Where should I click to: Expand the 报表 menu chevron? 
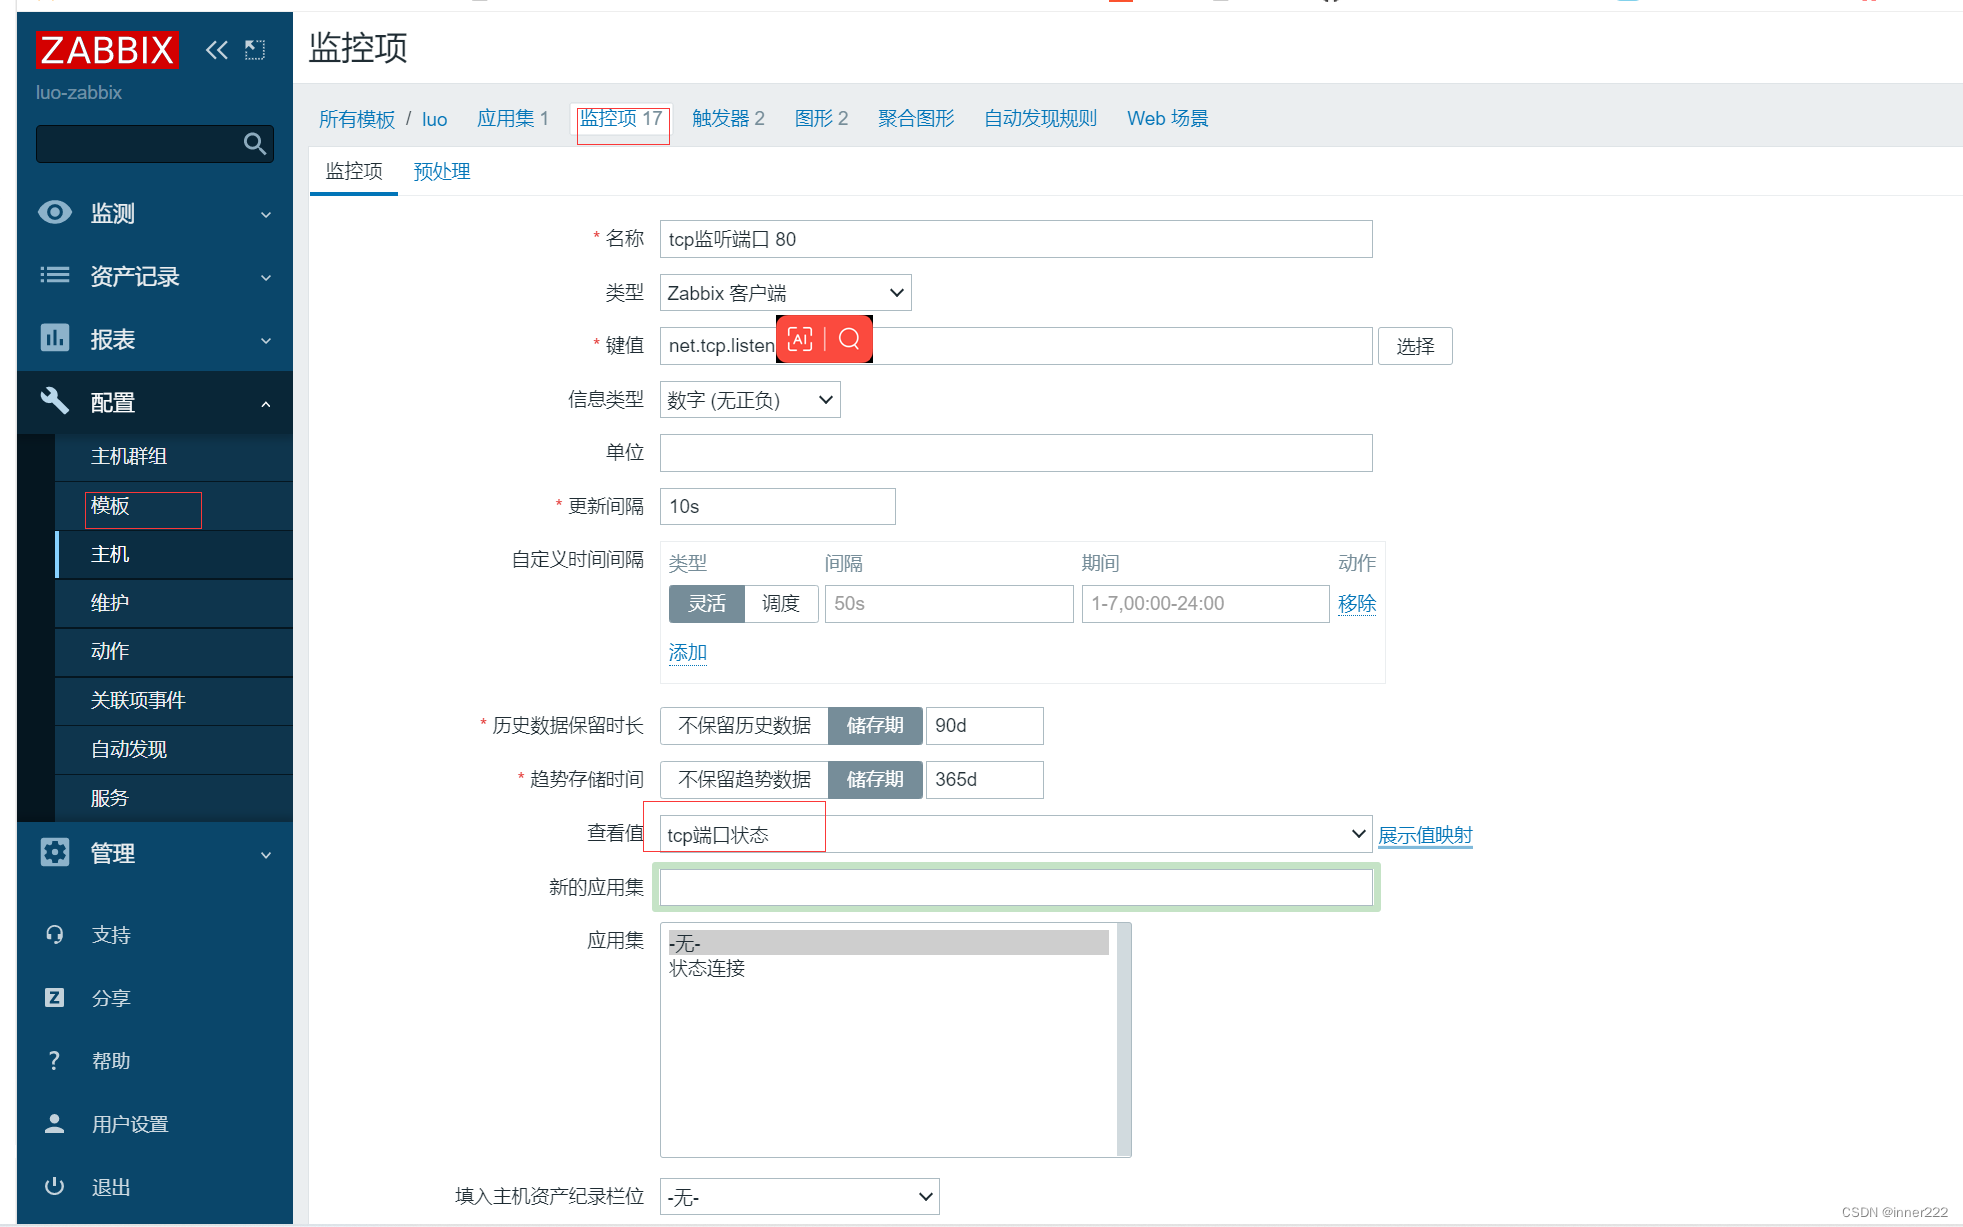266,341
